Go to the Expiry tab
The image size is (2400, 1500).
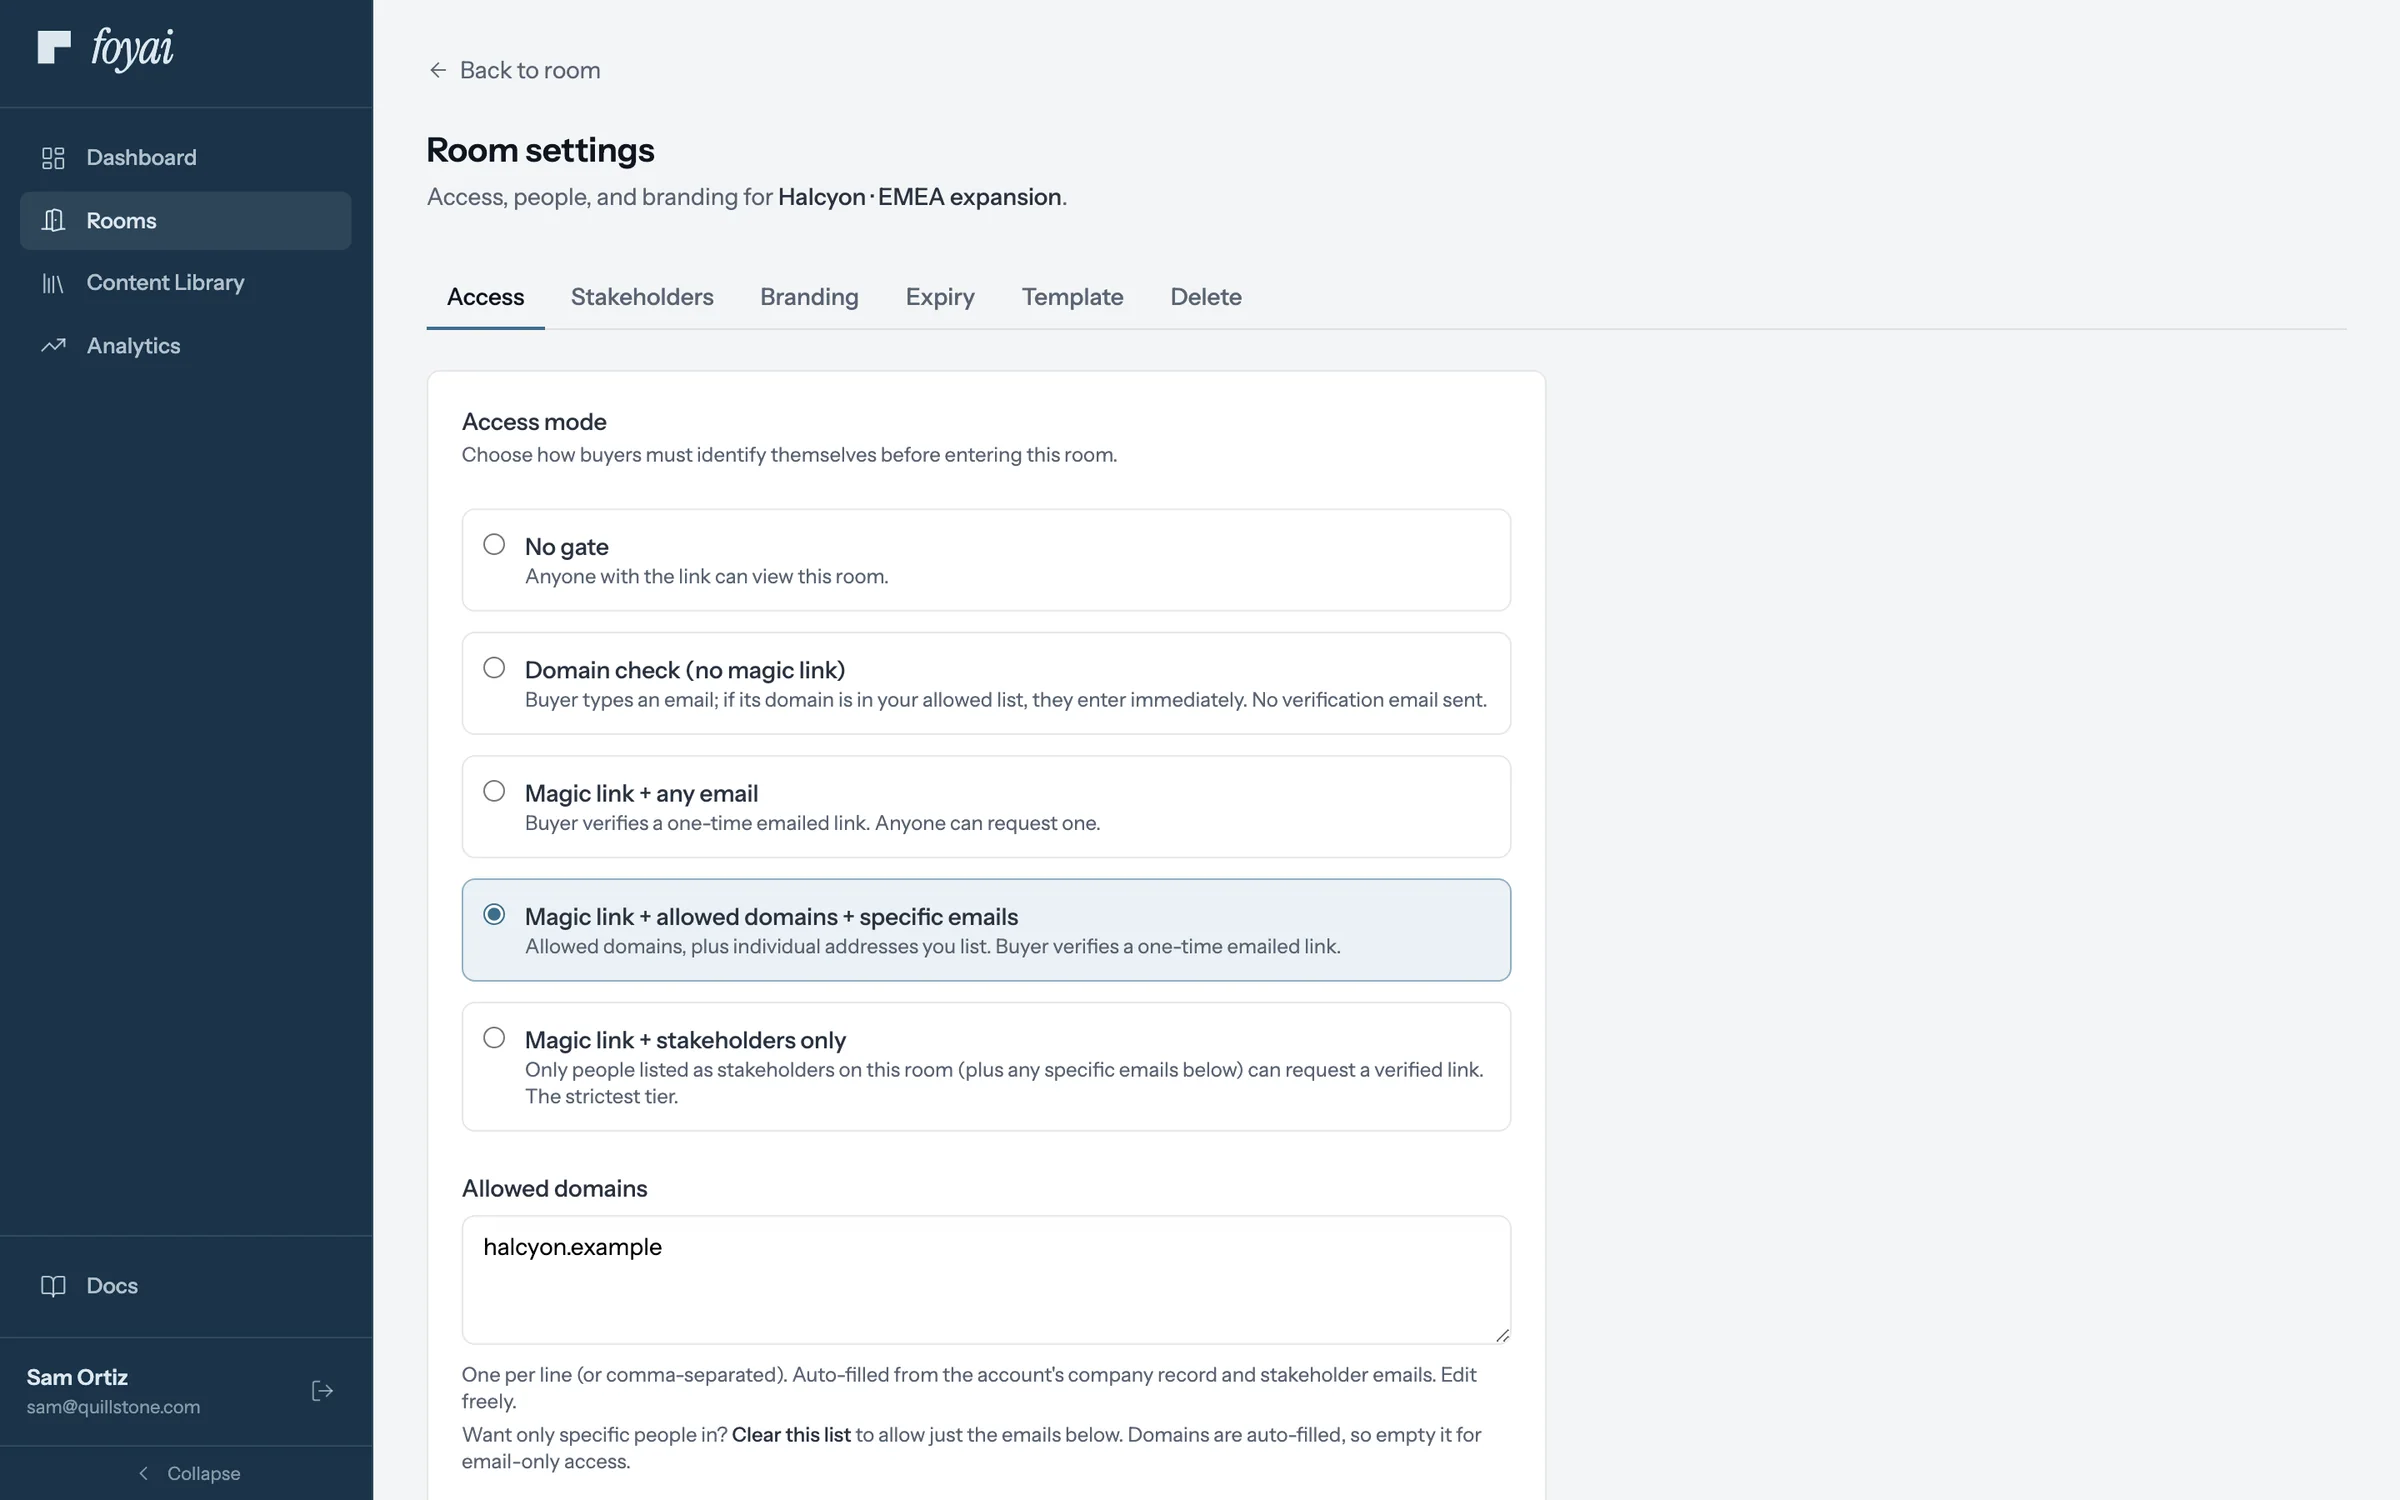[x=940, y=297]
